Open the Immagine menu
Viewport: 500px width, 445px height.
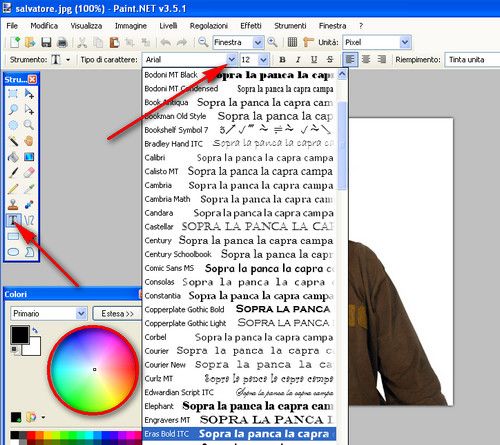point(131,26)
